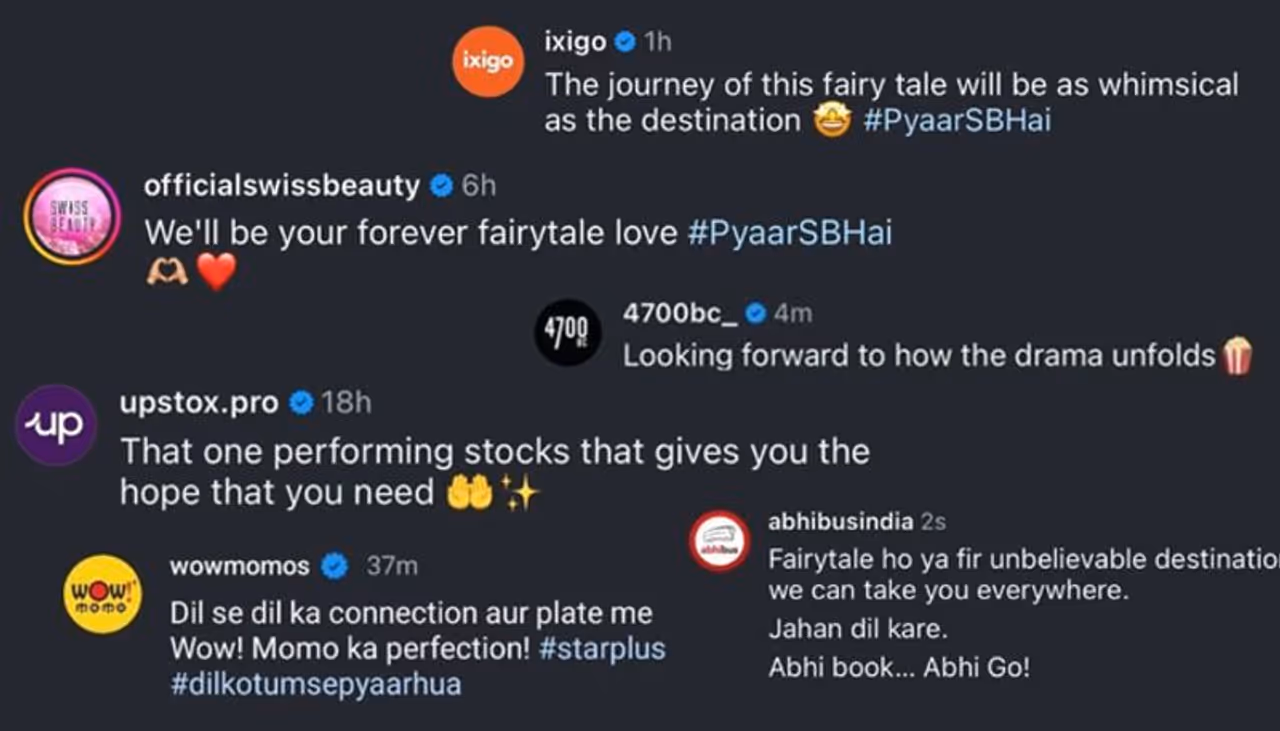
Task: Click the Wow! Momo yellow avatar
Action: coord(102,594)
